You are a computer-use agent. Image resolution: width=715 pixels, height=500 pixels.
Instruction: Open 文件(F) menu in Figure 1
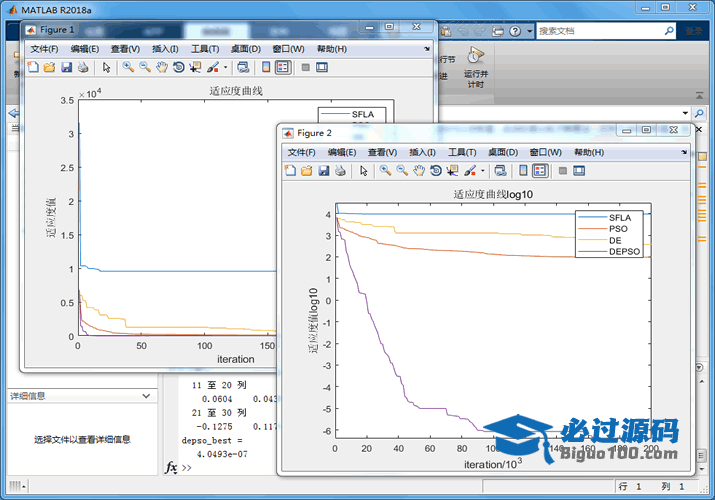click(44, 49)
